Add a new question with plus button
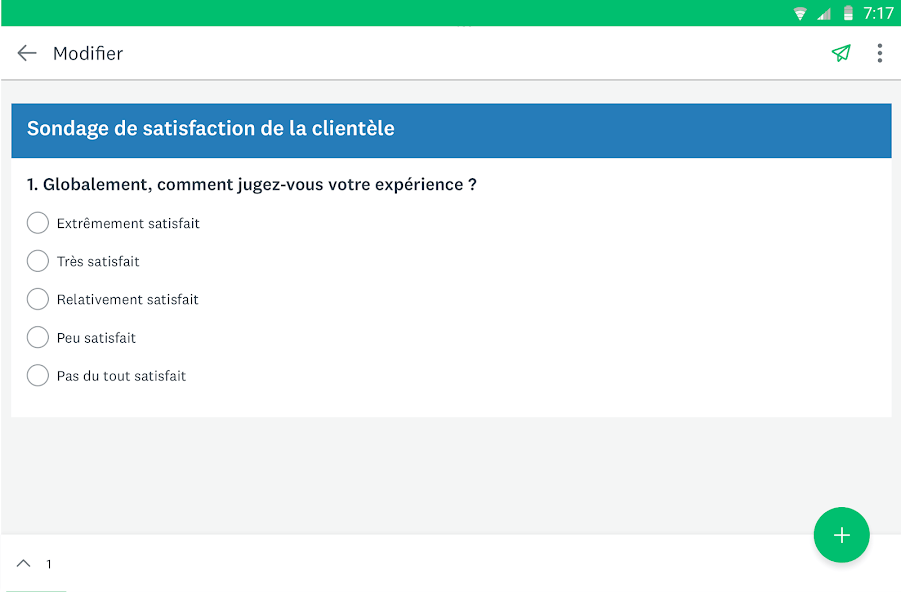The height and width of the screenshot is (592, 901). pyautogui.click(x=841, y=535)
